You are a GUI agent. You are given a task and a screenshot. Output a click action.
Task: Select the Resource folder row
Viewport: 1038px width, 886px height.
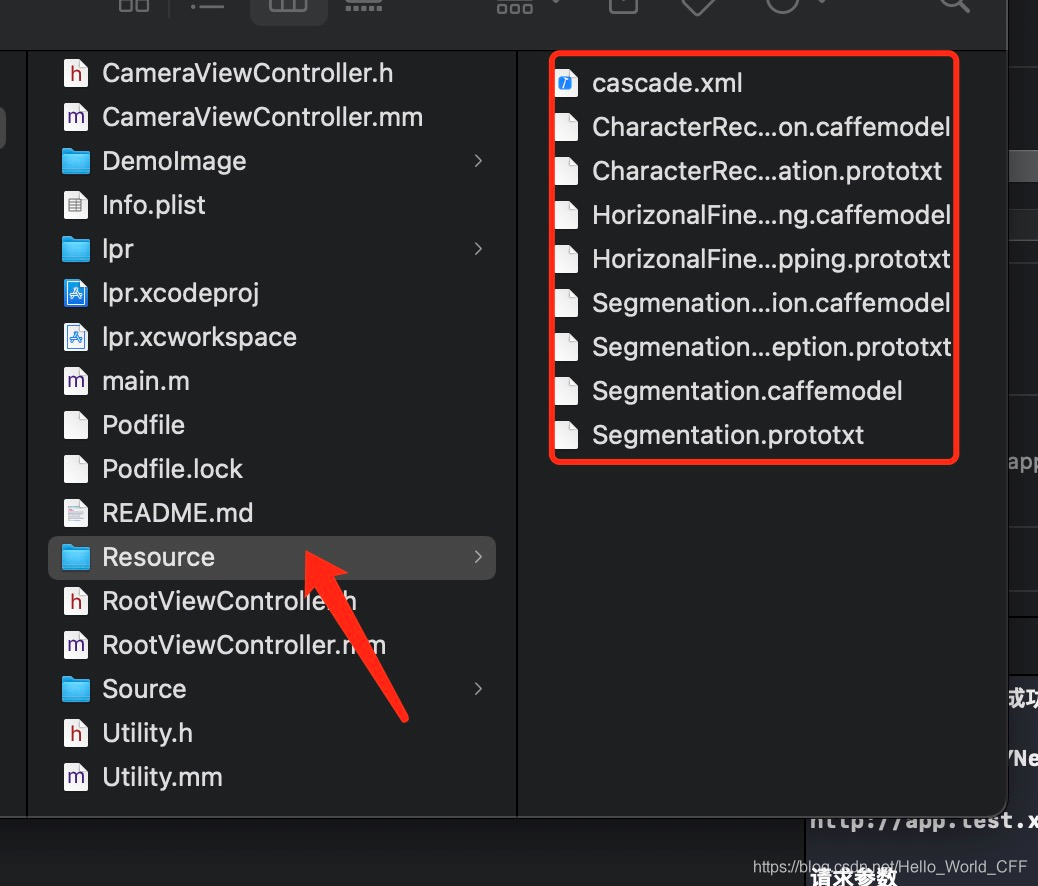click(272, 558)
